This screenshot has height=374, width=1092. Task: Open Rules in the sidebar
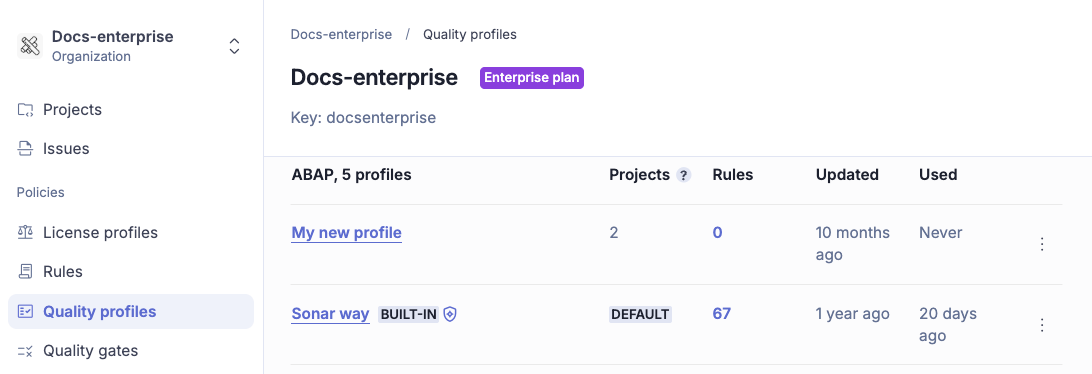click(x=63, y=271)
